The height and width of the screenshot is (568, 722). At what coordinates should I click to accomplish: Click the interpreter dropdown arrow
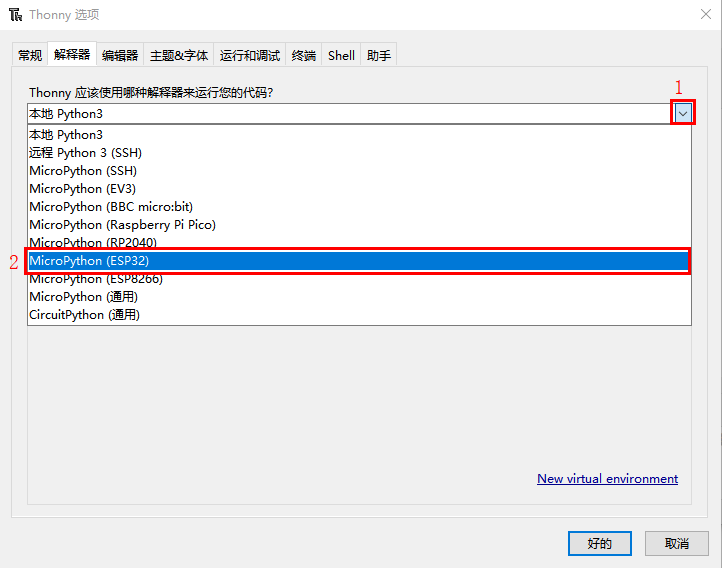683,113
